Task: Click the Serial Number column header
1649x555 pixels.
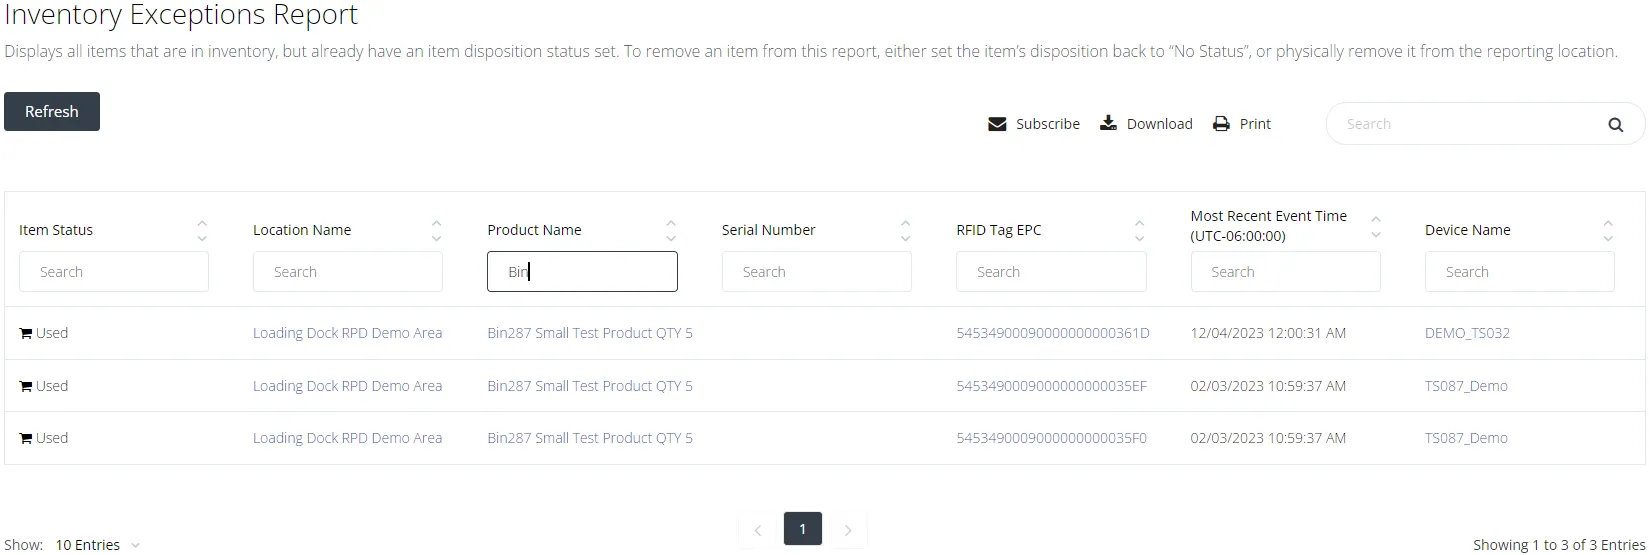Action: [x=768, y=230]
